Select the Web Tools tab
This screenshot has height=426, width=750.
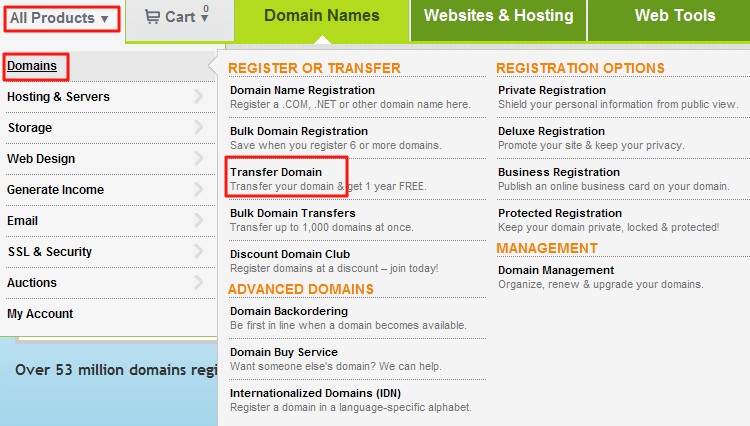[674, 16]
